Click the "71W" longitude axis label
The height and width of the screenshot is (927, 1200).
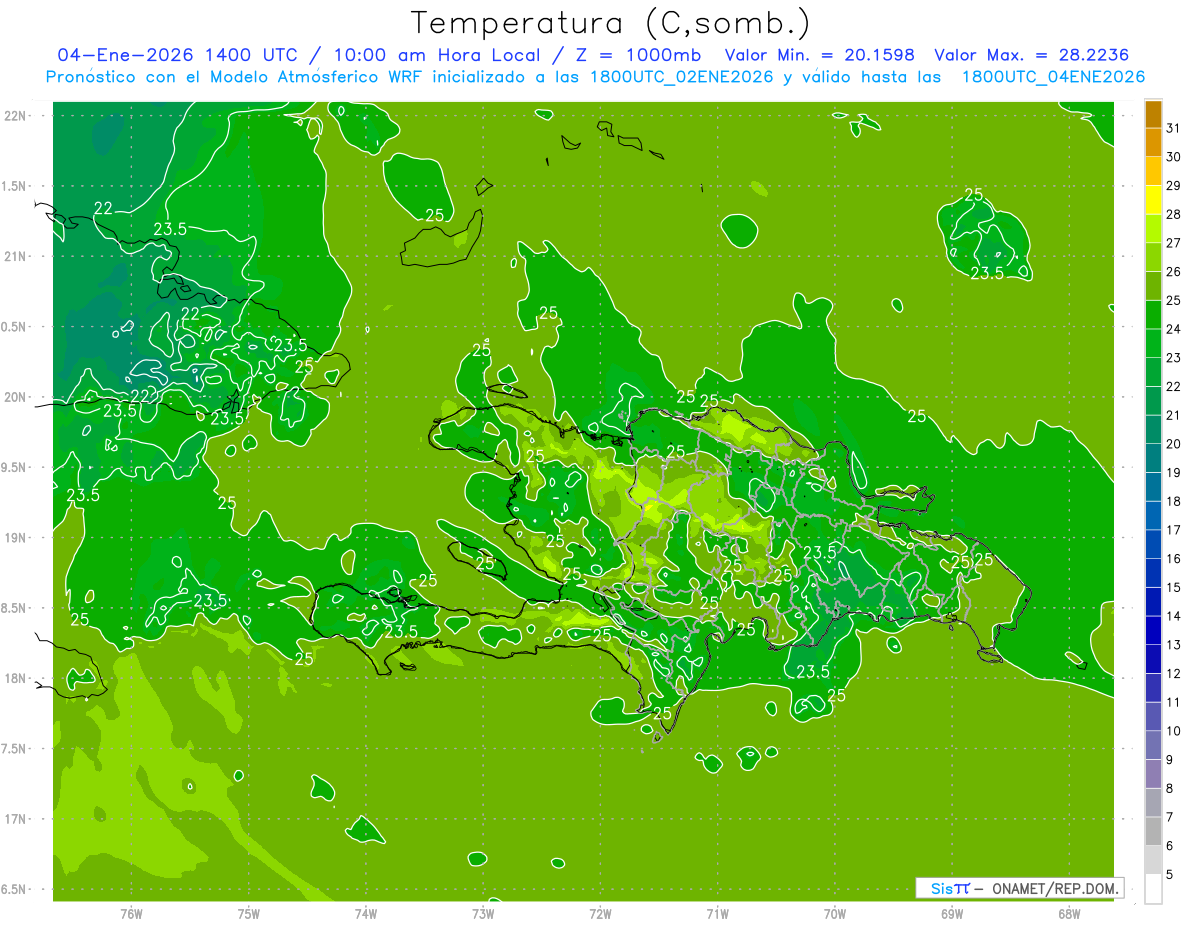tap(717, 914)
